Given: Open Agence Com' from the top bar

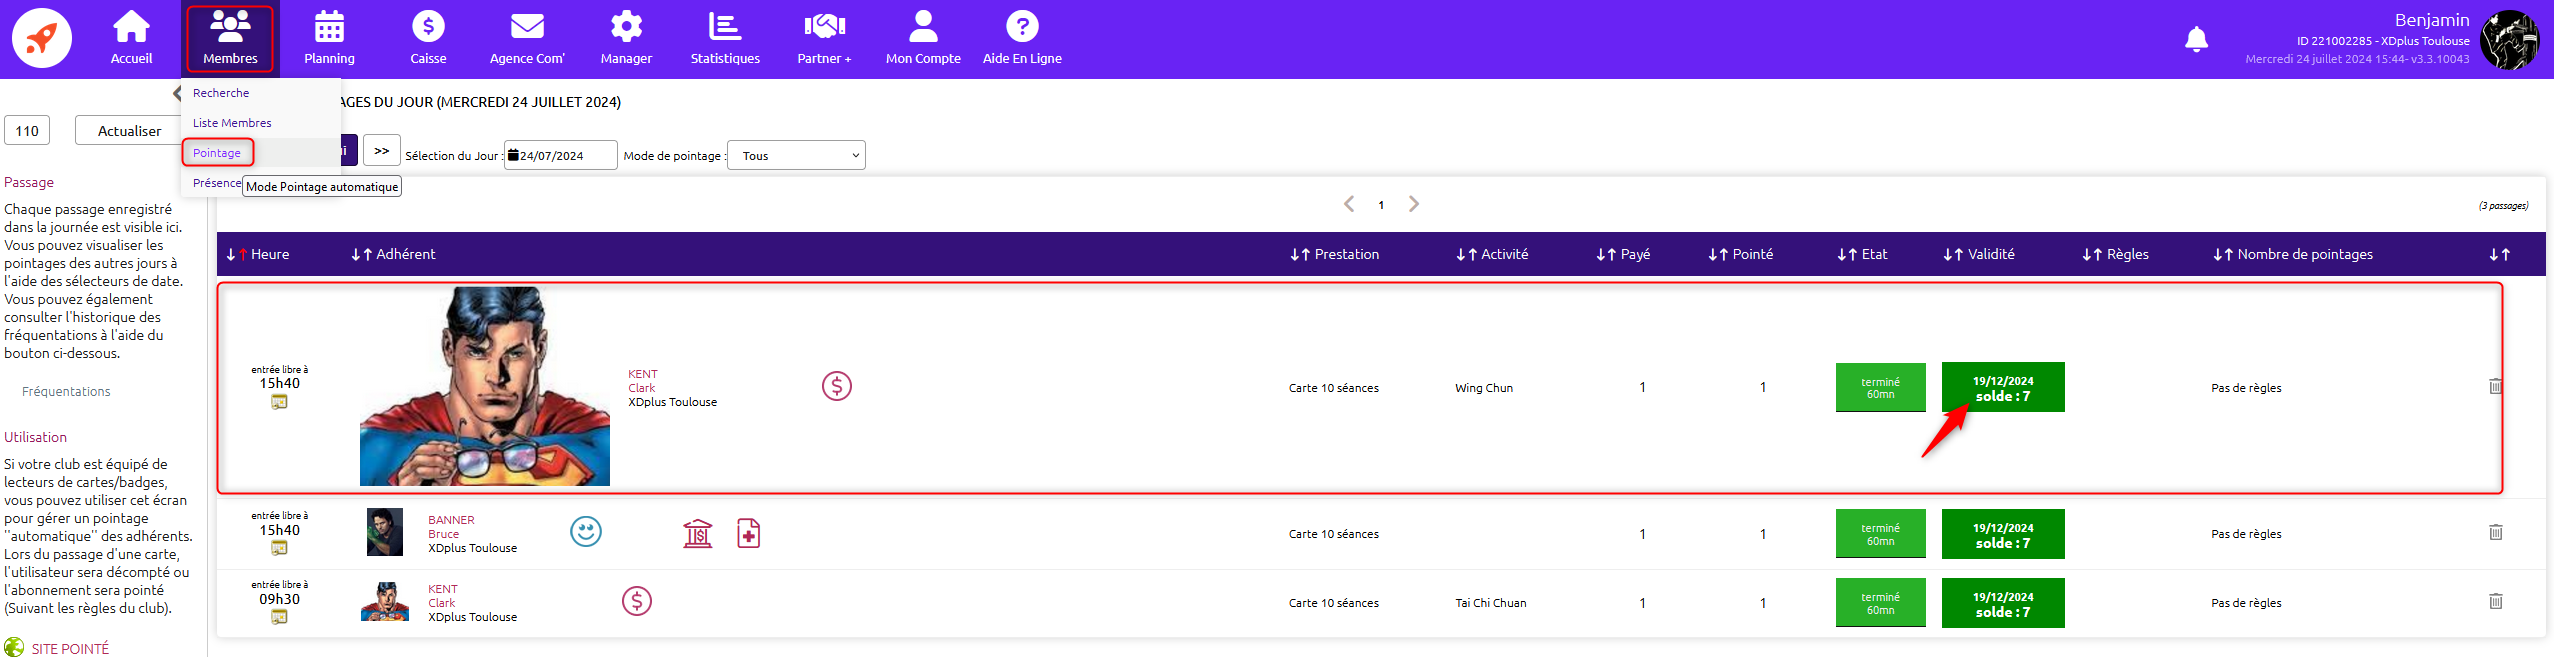Looking at the screenshot, I should click(x=527, y=39).
